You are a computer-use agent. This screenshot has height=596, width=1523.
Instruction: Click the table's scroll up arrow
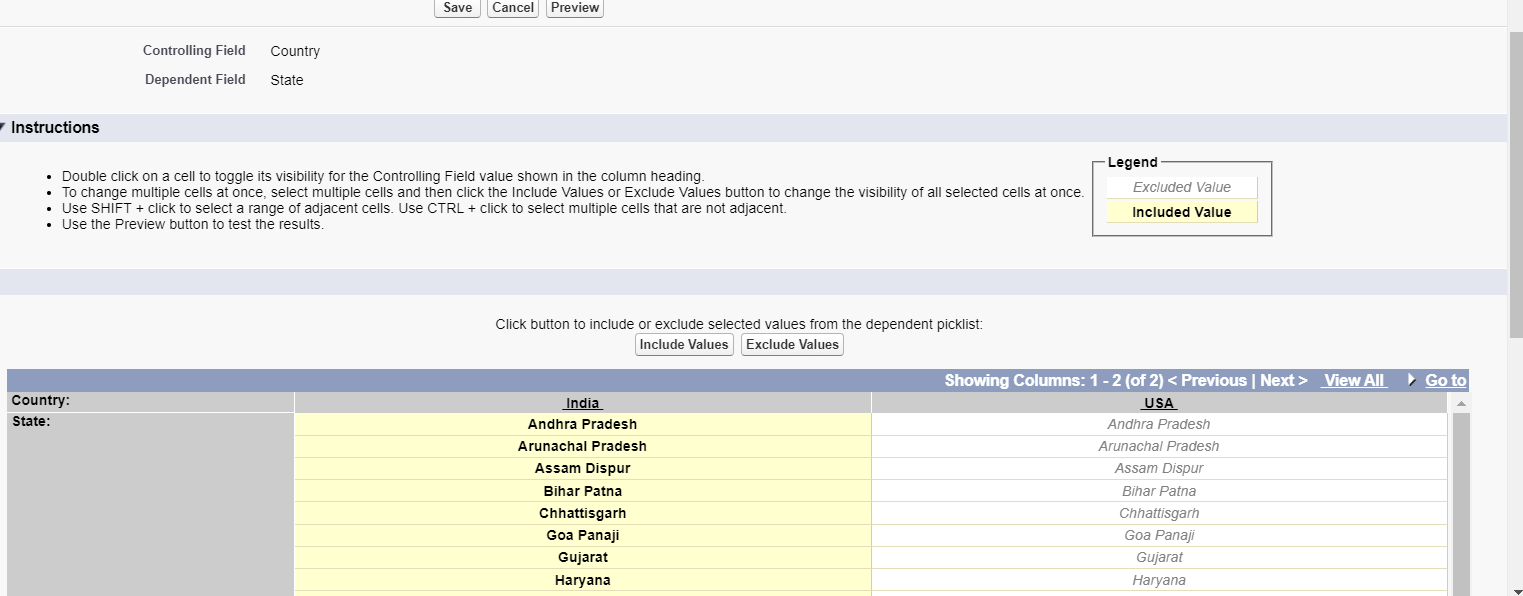(1460, 403)
